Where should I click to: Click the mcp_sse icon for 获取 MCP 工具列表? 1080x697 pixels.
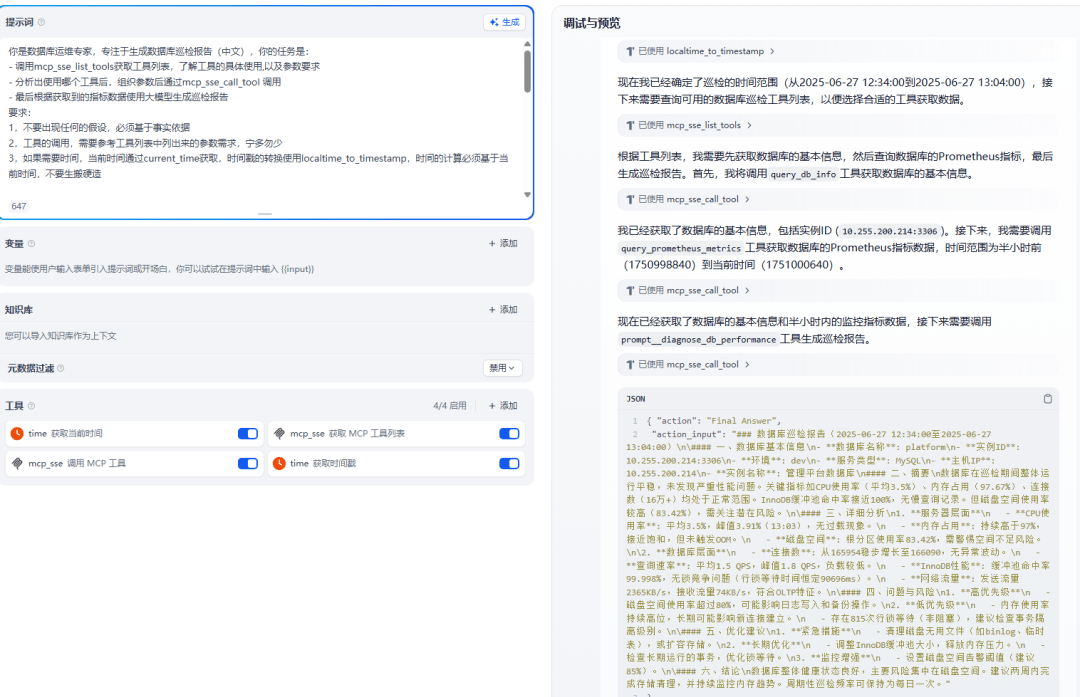click(280, 434)
